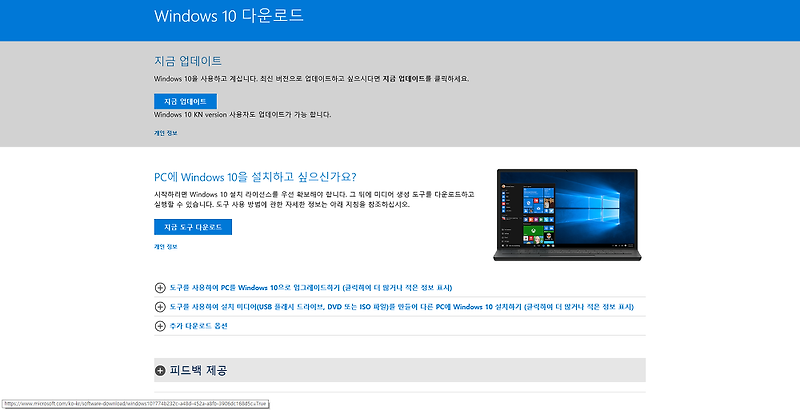Click the Windows 10 laptop image
This screenshot has width=800, height=410.
click(x=567, y=215)
